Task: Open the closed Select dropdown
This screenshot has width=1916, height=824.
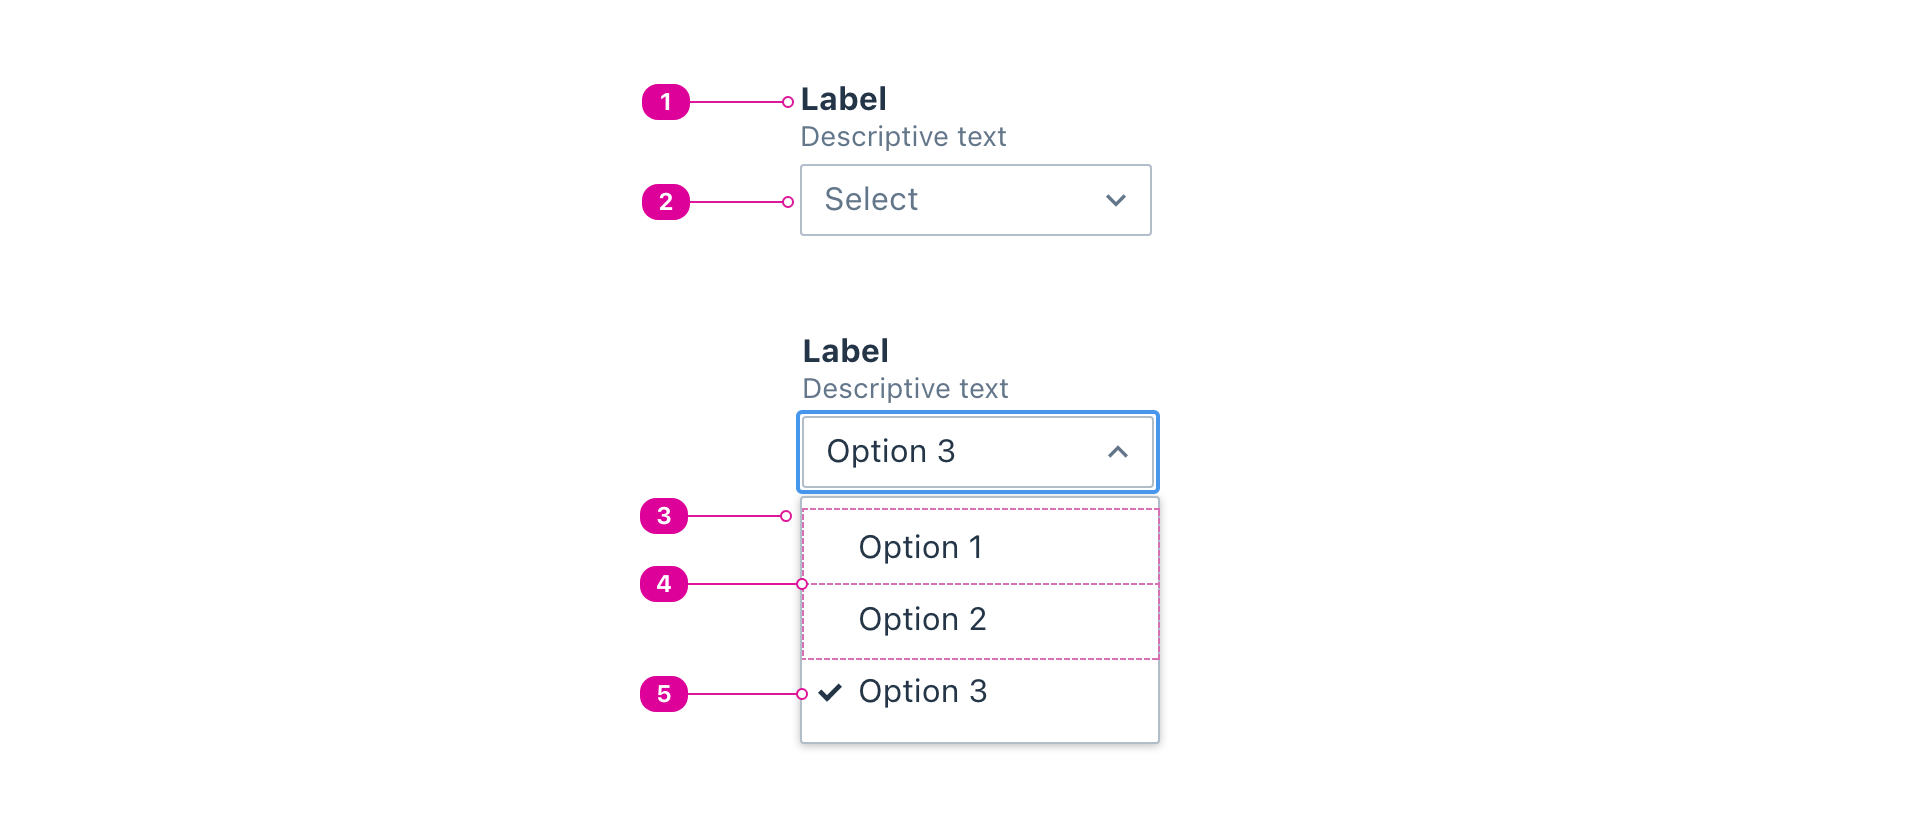Action: coord(975,200)
